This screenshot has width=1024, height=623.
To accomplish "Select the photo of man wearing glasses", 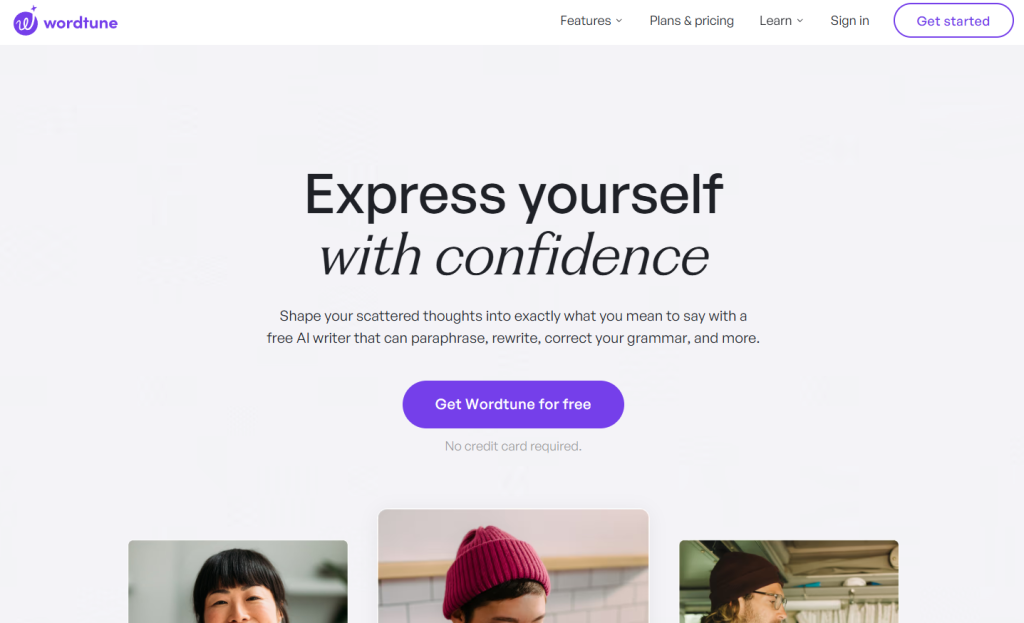I will [789, 581].
